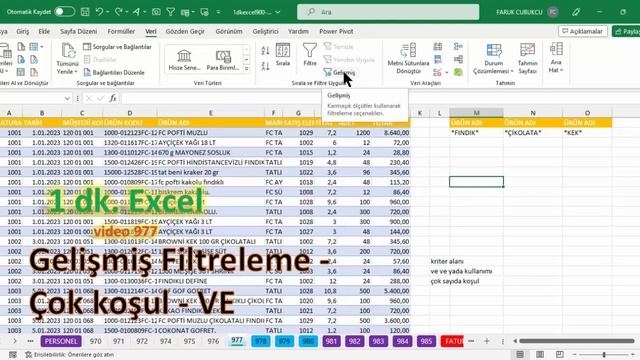The width and height of the screenshot is (640, 360).
Task: Click the green data model icon
Action: [x=458, y=72]
